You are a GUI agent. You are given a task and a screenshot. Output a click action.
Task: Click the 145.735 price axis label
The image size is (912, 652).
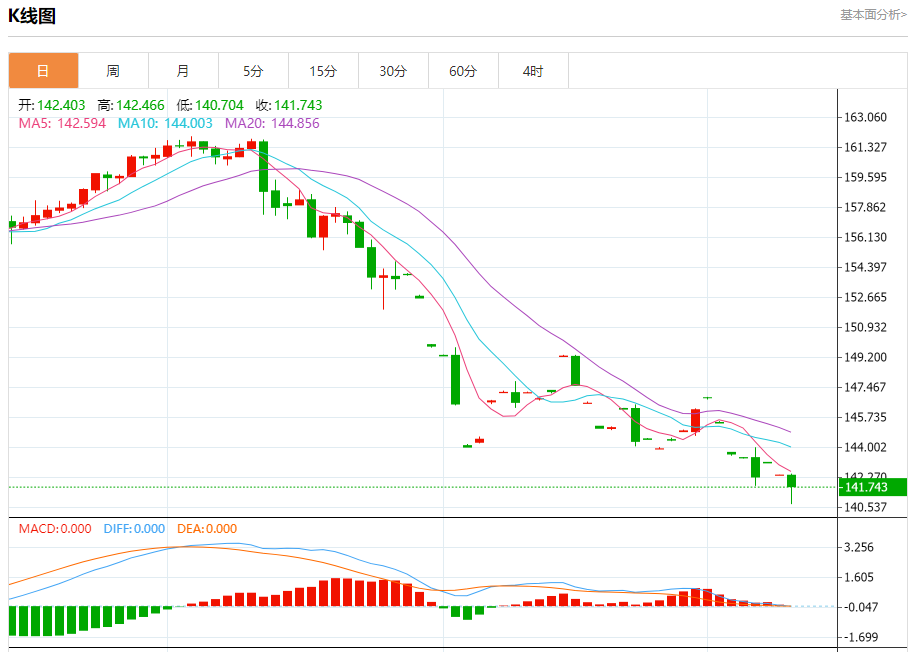click(865, 417)
